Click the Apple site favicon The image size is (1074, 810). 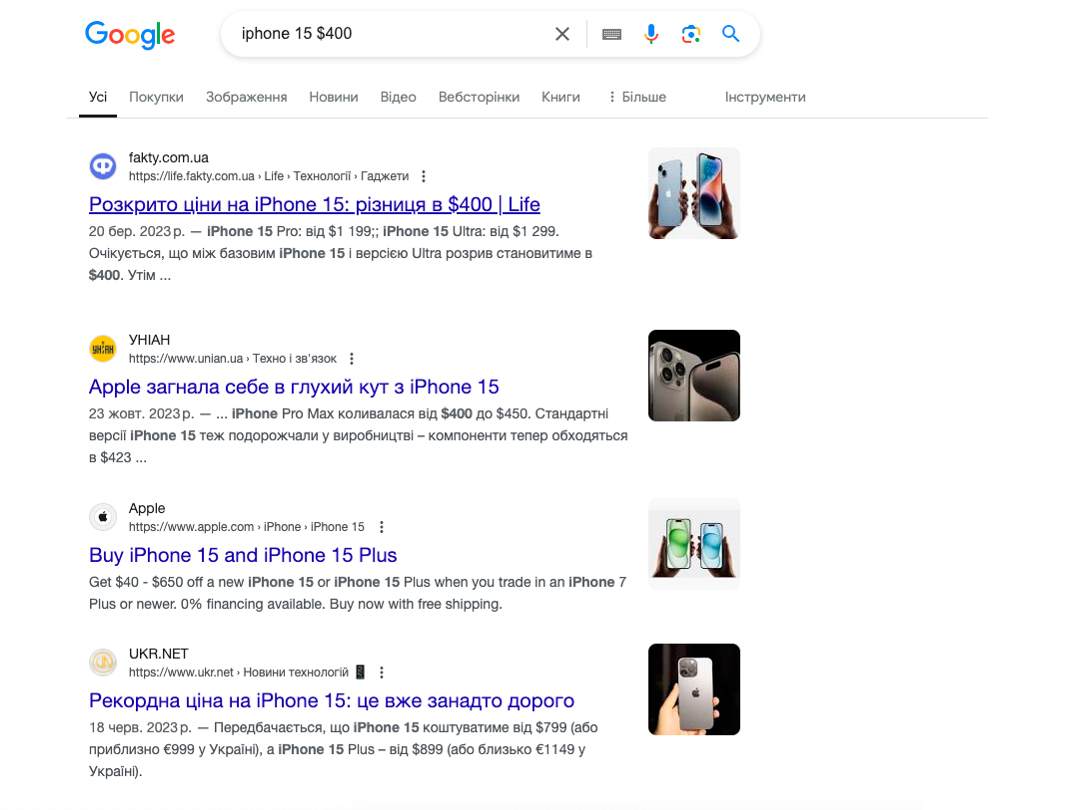[103, 517]
